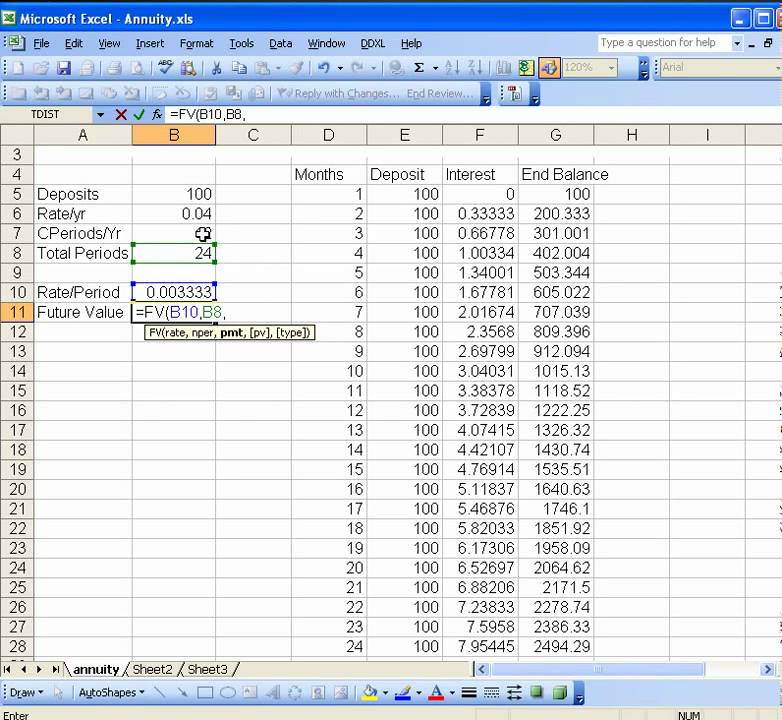Open Insert Function with the fx icon

[157, 115]
